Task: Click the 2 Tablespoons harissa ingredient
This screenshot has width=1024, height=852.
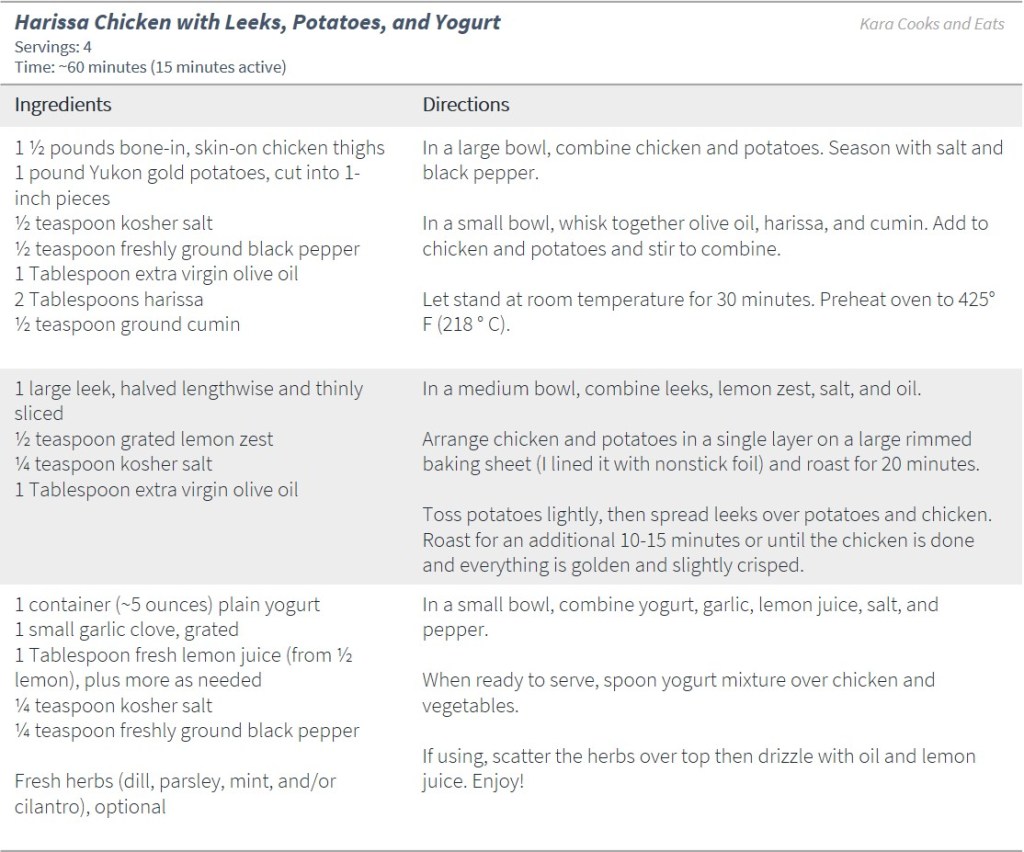Action: (x=109, y=299)
